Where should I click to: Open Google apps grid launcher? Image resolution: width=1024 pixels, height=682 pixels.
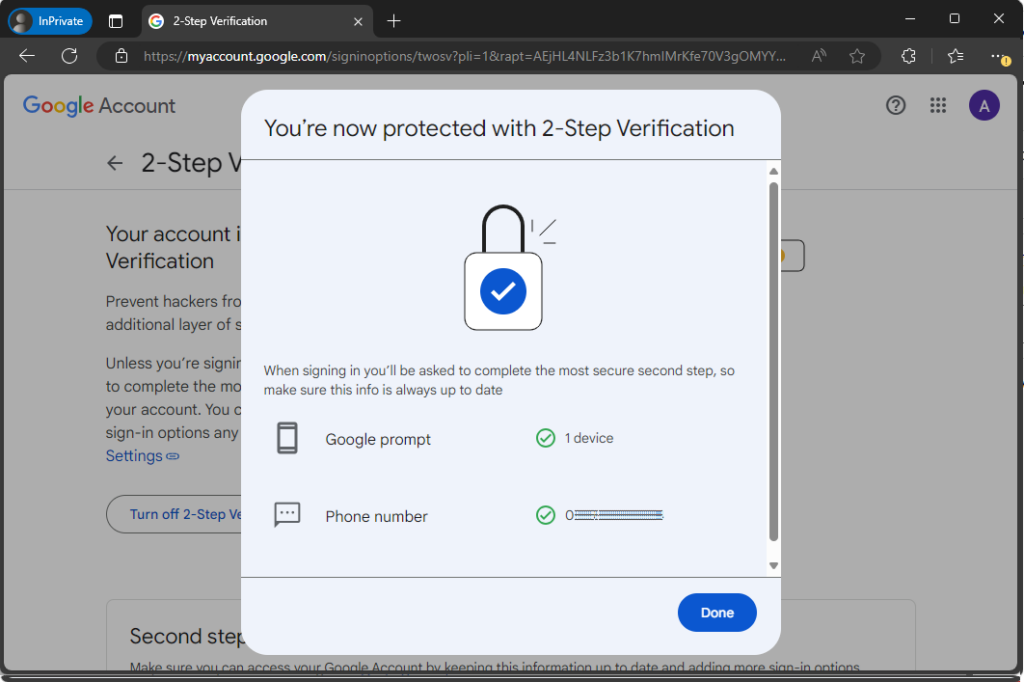click(x=937, y=105)
